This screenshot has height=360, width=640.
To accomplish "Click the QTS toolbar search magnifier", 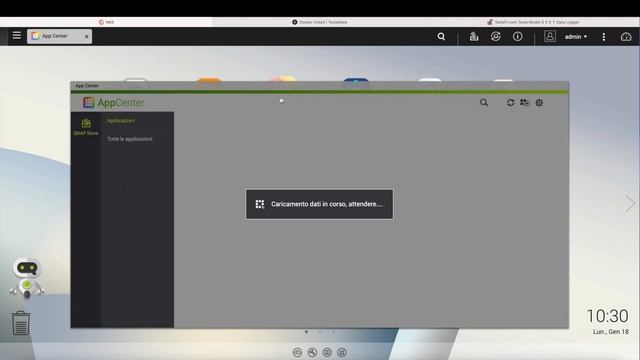I will pos(441,36).
